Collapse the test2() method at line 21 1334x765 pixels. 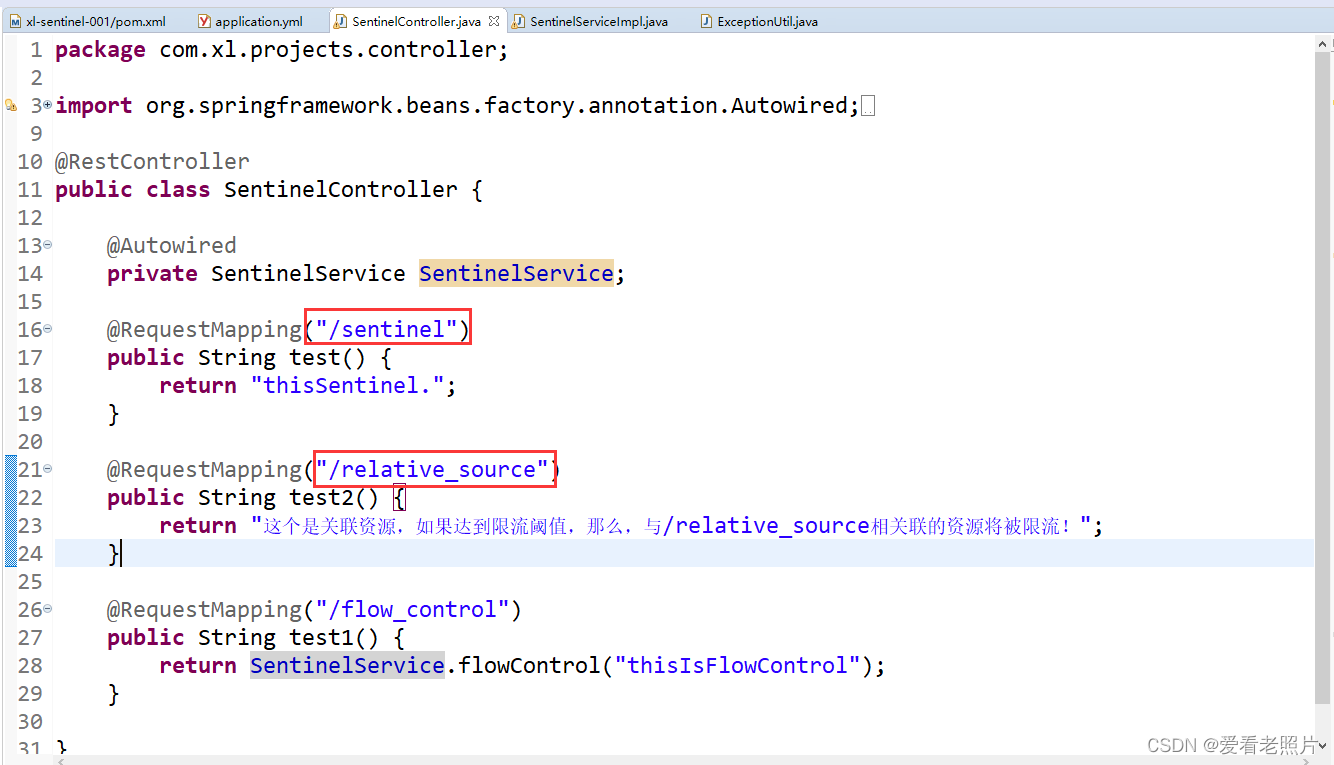[47, 469]
